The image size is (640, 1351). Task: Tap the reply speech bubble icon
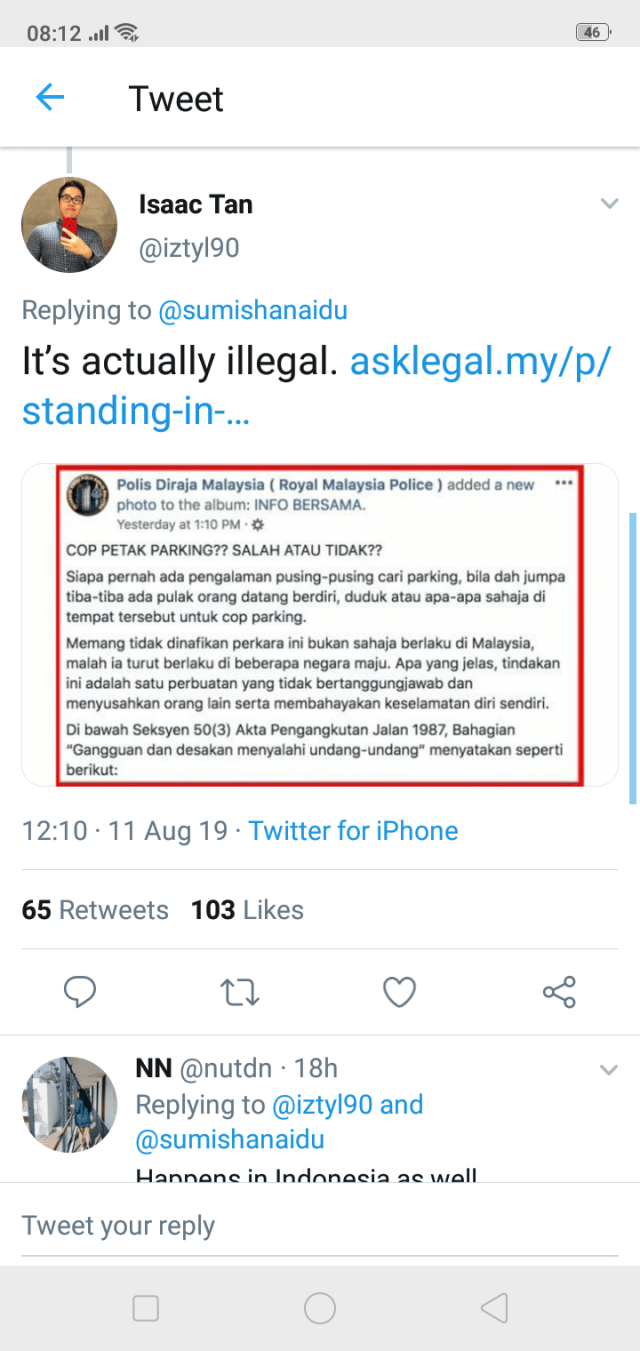coord(79,991)
